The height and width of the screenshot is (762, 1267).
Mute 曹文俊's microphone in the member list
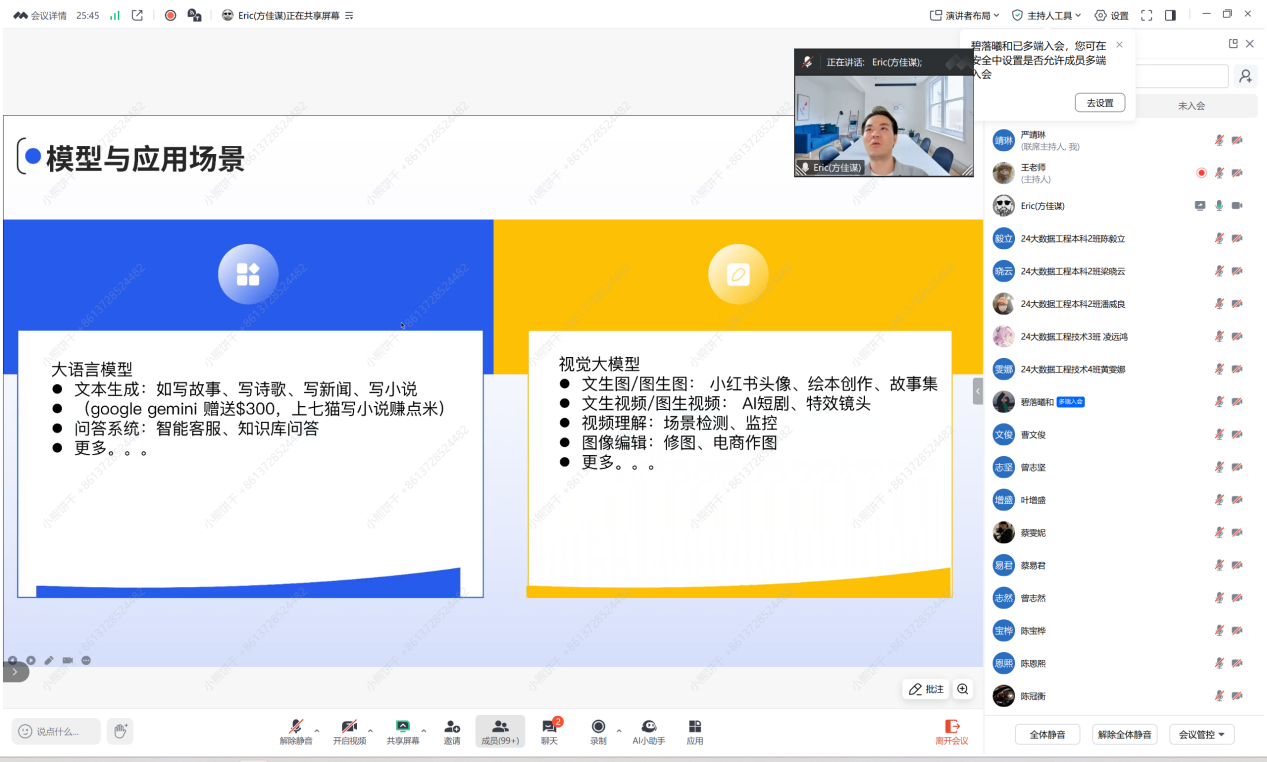click(1218, 434)
